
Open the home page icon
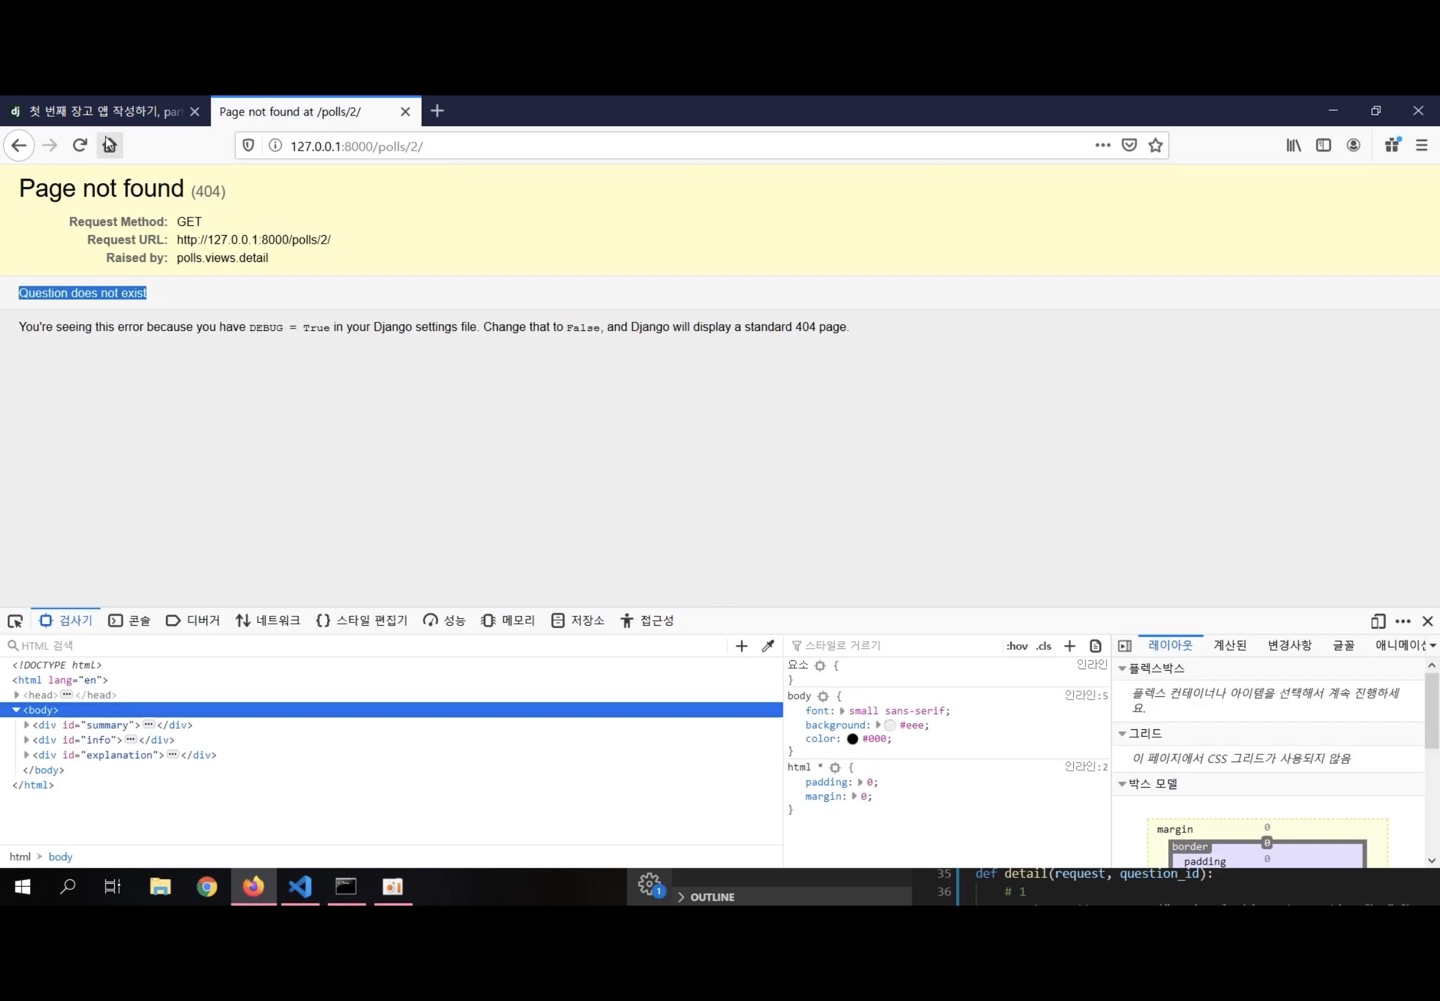click(109, 146)
